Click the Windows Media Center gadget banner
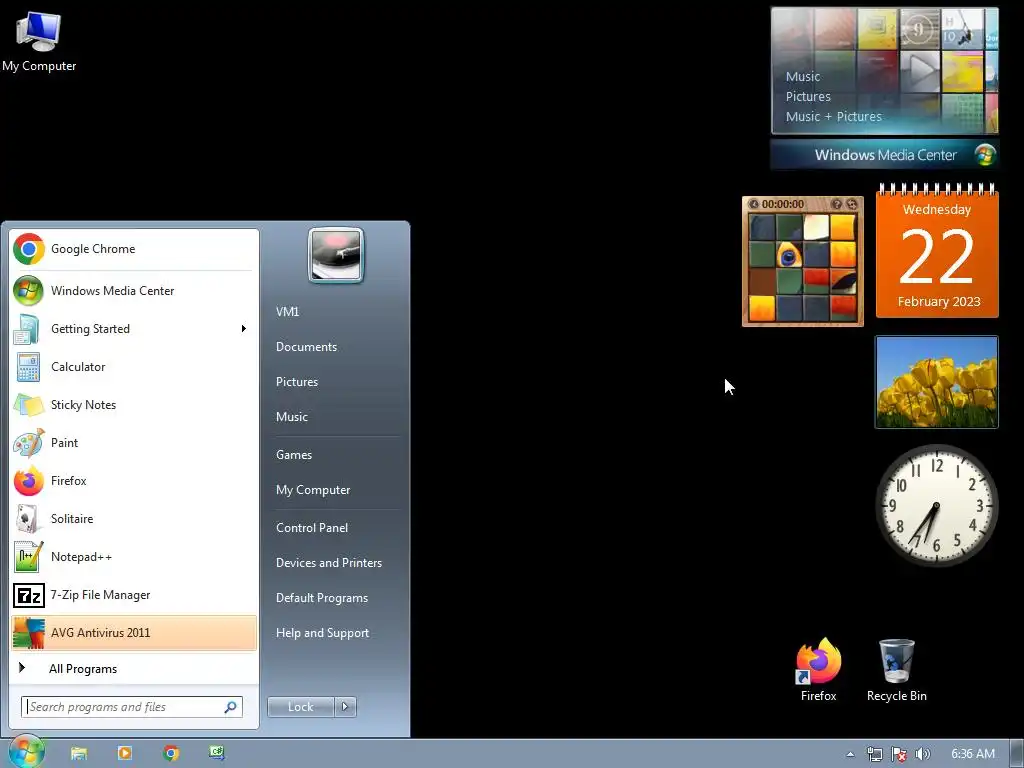 click(x=884, y=155)
